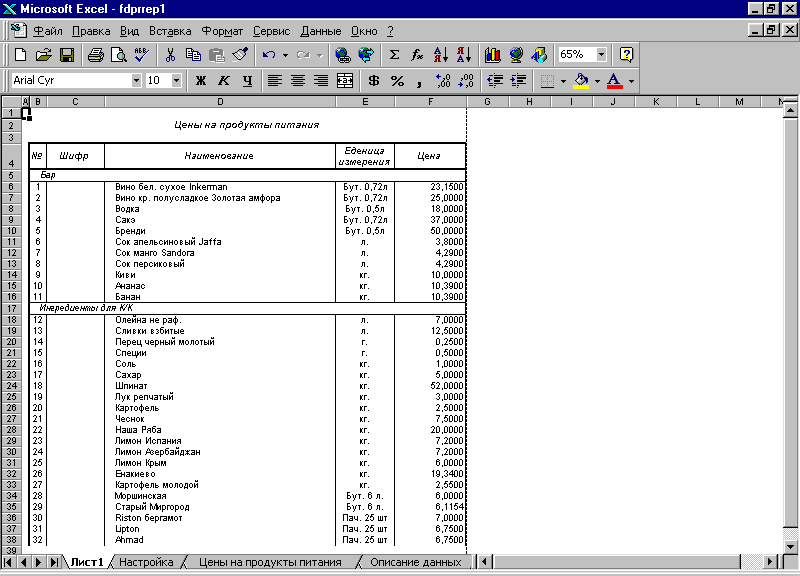
Task: Apply comma style separator format
Action: (419, 81)
